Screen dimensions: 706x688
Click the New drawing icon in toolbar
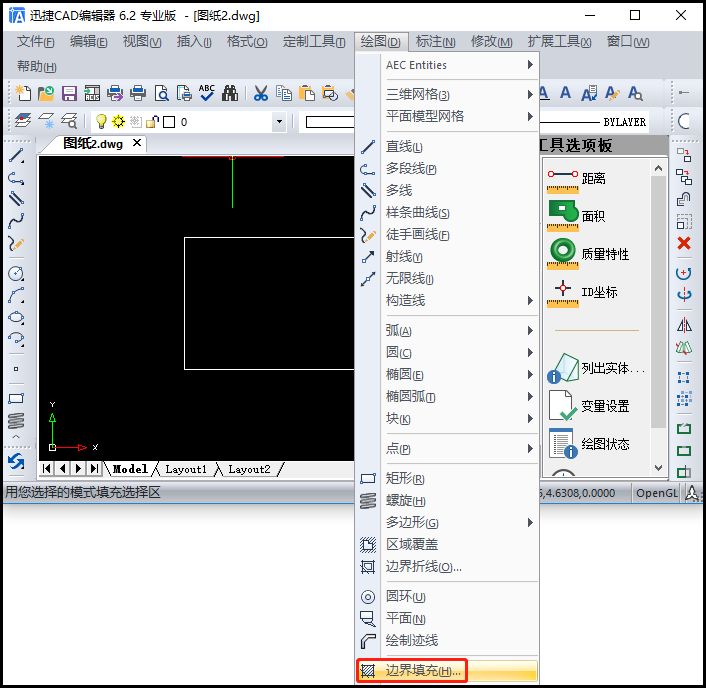(23, 93)
